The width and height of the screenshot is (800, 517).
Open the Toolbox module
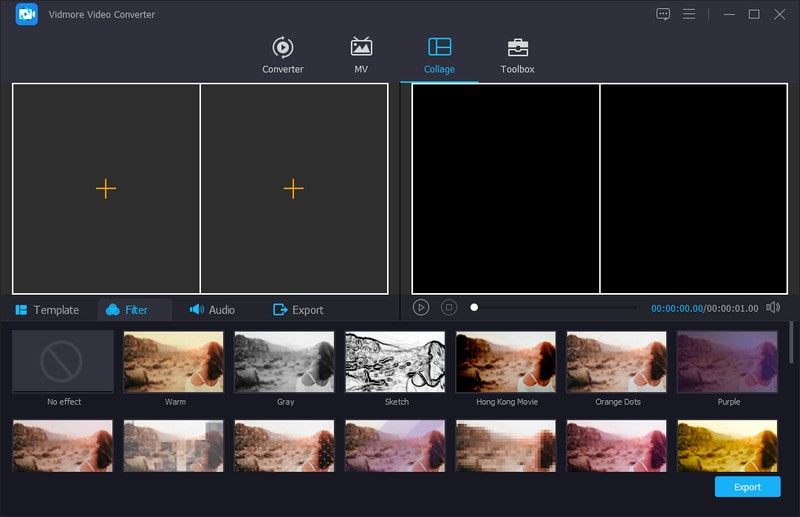tap(517, 55)
